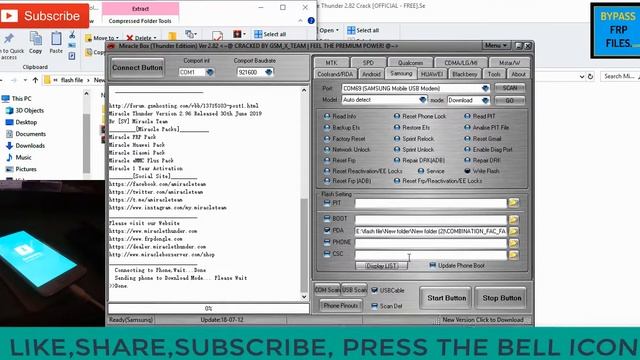The width and height of the screenshot is (640, 360).
Task: Toggle the Scan Def checkbox
Action: click(x=374, y=306)
